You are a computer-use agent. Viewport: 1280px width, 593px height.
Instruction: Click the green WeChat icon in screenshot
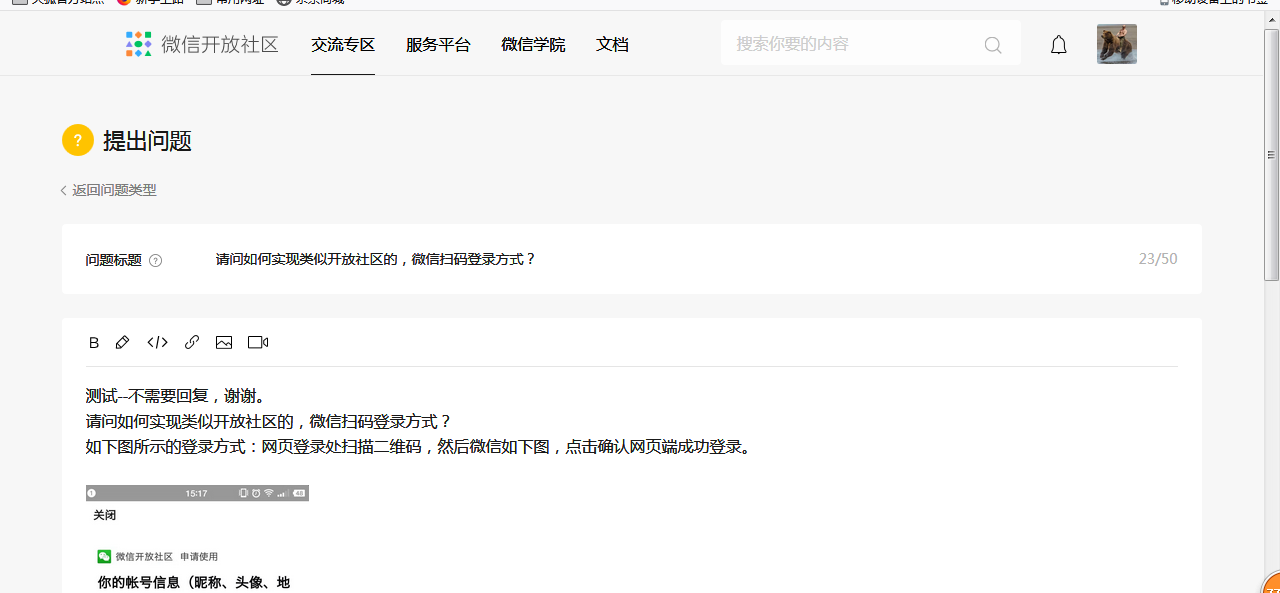pos(104,556)
